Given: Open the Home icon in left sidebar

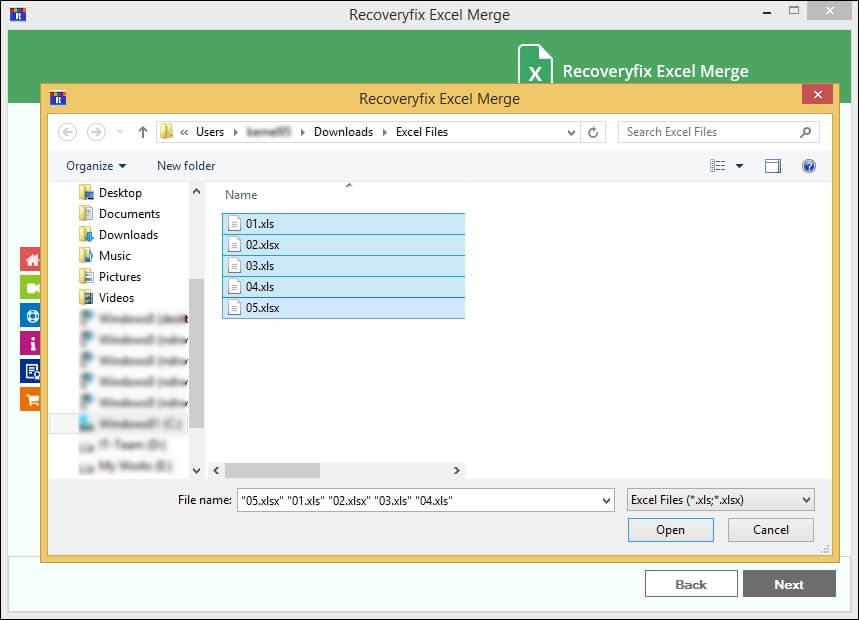Looking at the screenshot, I should pyautogui.click(x=31, y=260).
